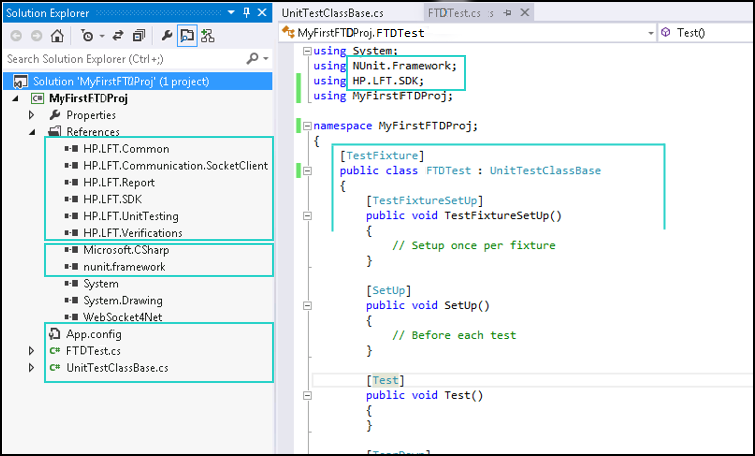Click the Home icon in Solution Explorer
The image size is (755, 456).
(57, 36)
